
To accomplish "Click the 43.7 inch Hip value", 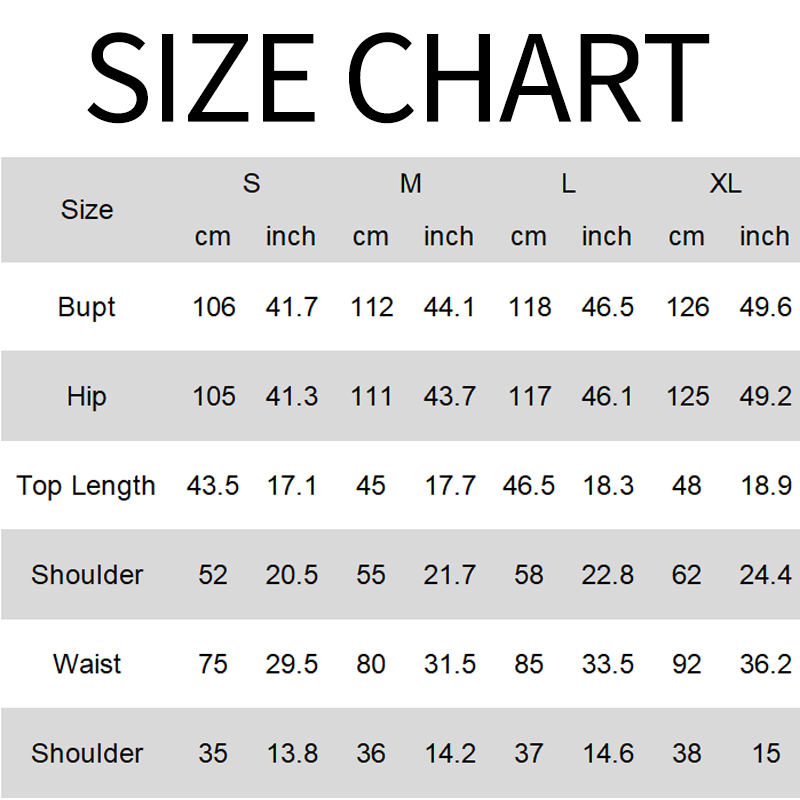I will pyautogui.click(x=449, y=396).
